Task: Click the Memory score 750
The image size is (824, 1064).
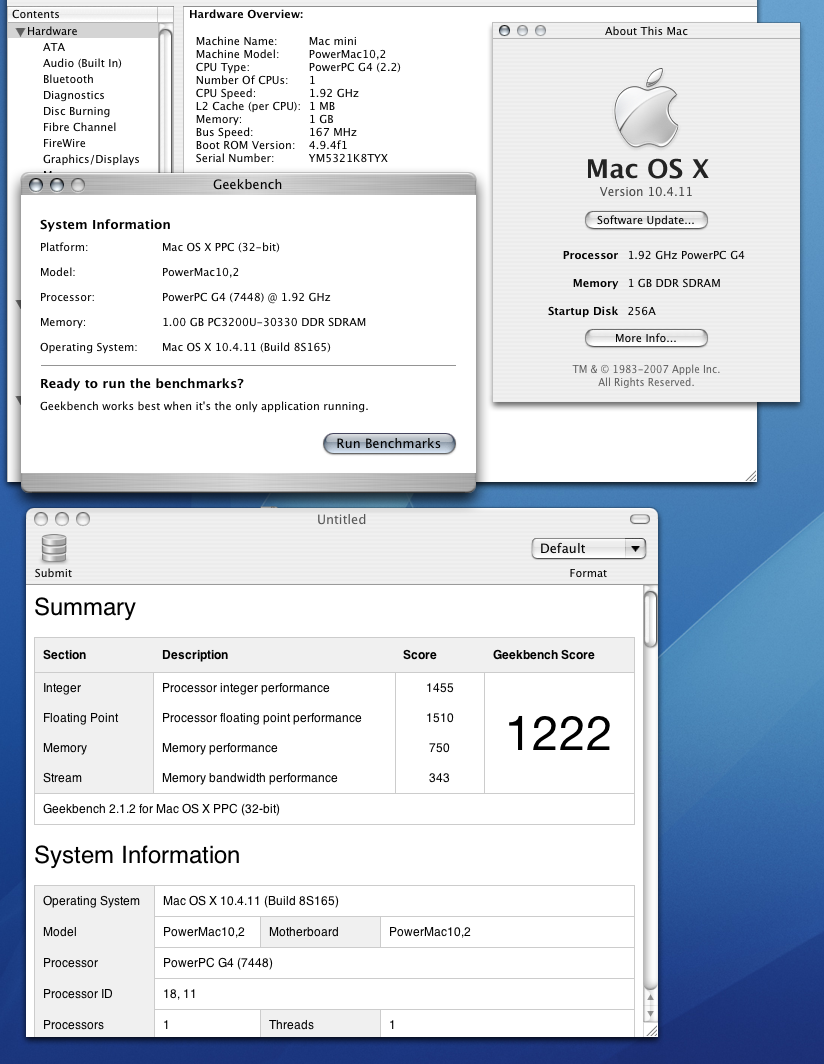Action: coord(439,748)
